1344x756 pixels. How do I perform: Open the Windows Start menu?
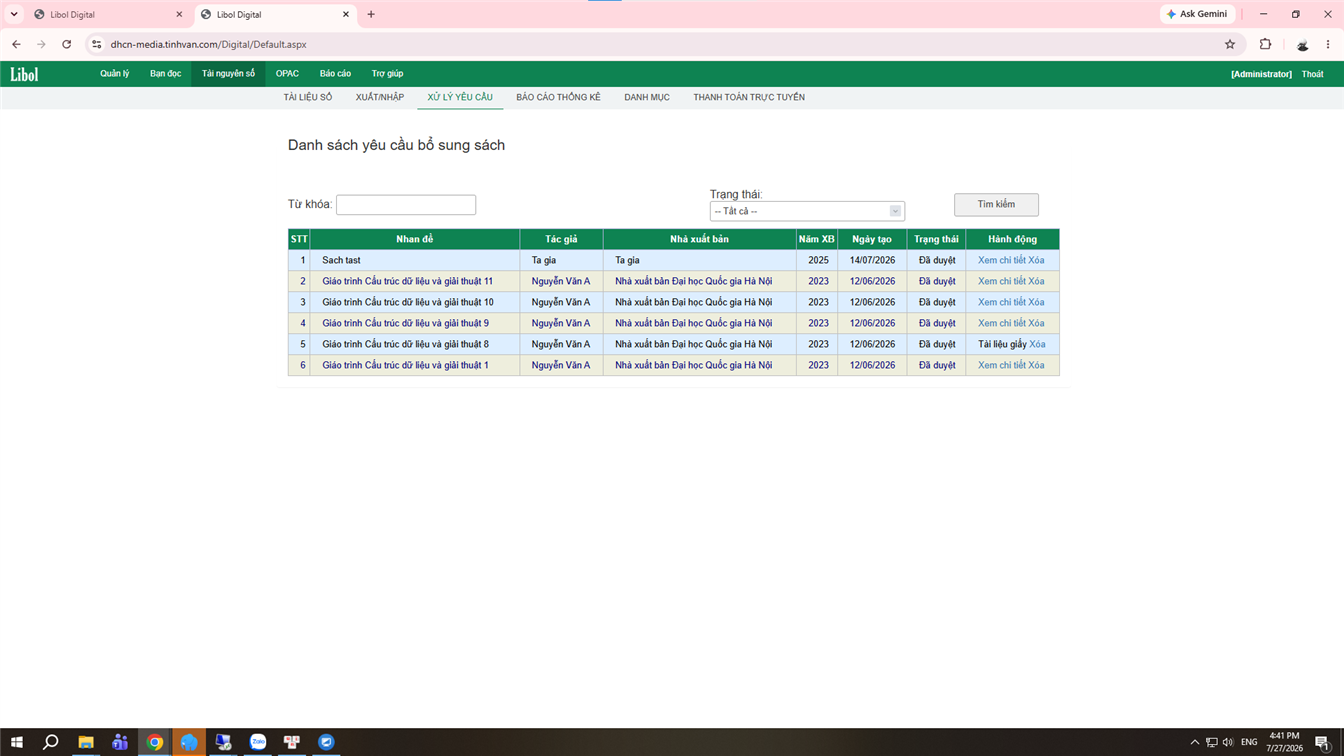17,742
